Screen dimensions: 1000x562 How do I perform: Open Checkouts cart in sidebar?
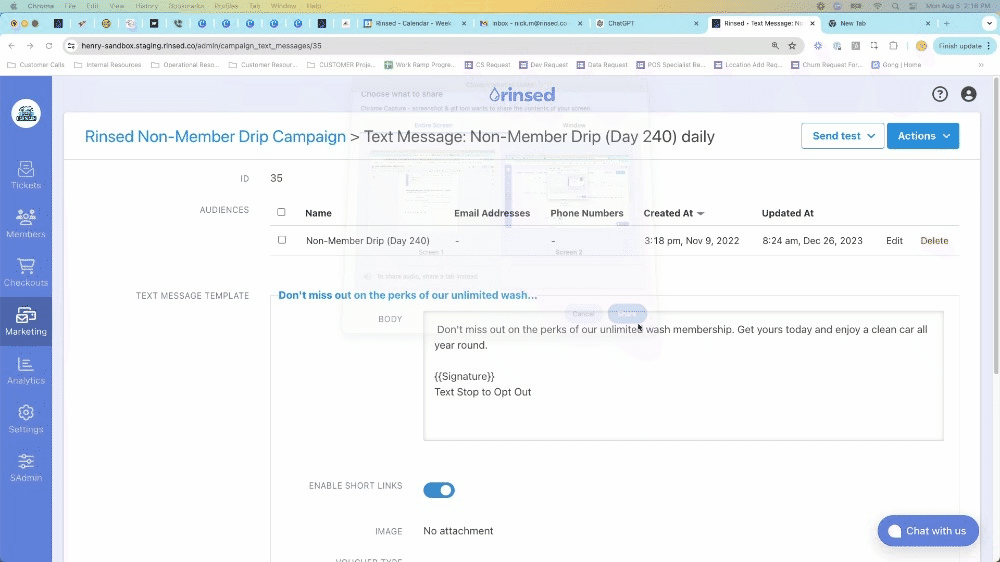tap(26, 272)
